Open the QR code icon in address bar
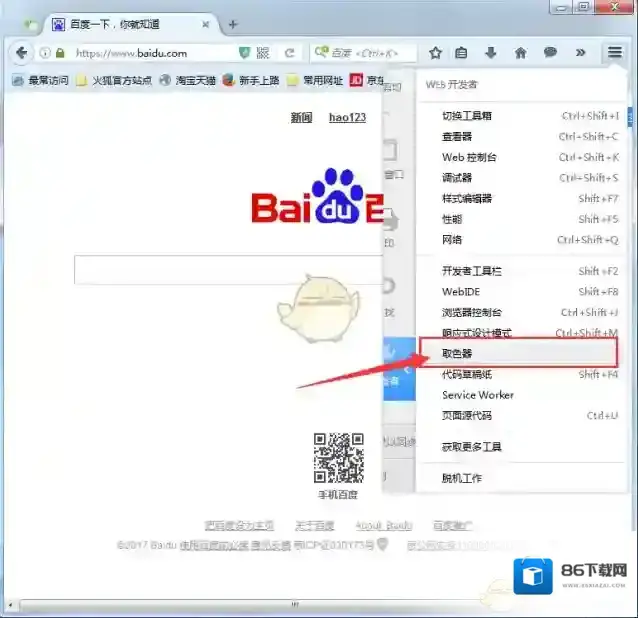 pos(263,53)
